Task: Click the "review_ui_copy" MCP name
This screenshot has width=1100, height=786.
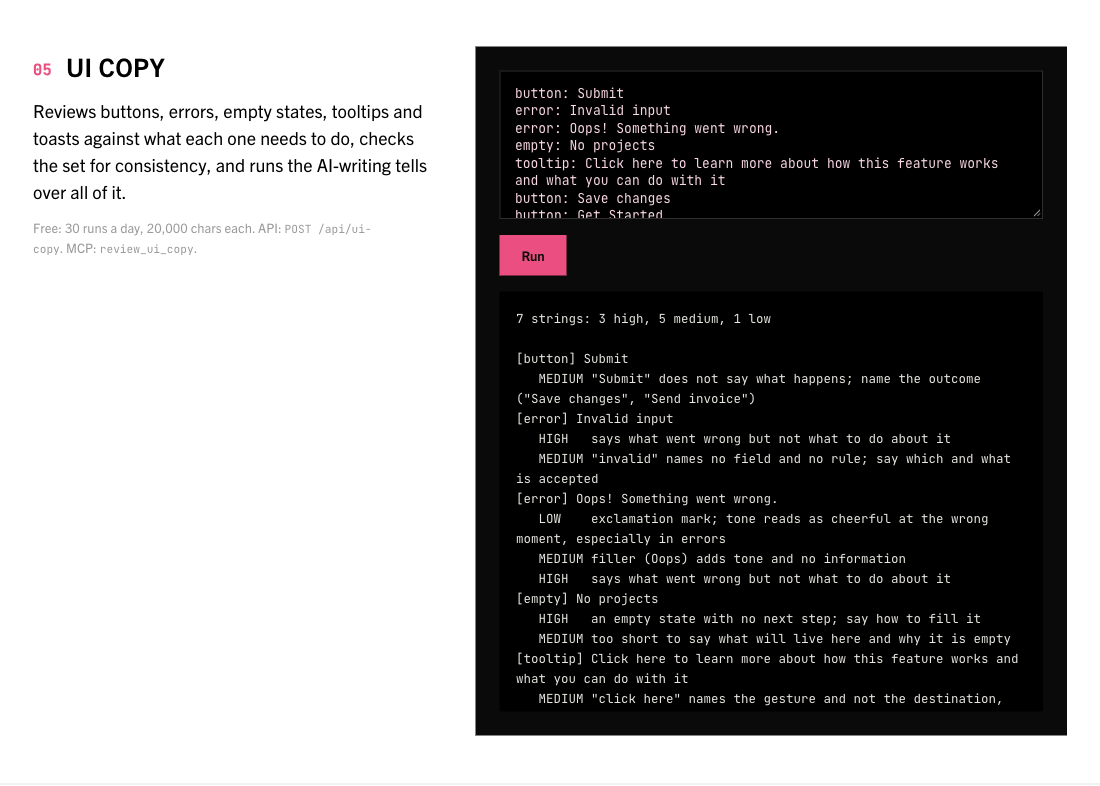Action: (x=147, y=249)
